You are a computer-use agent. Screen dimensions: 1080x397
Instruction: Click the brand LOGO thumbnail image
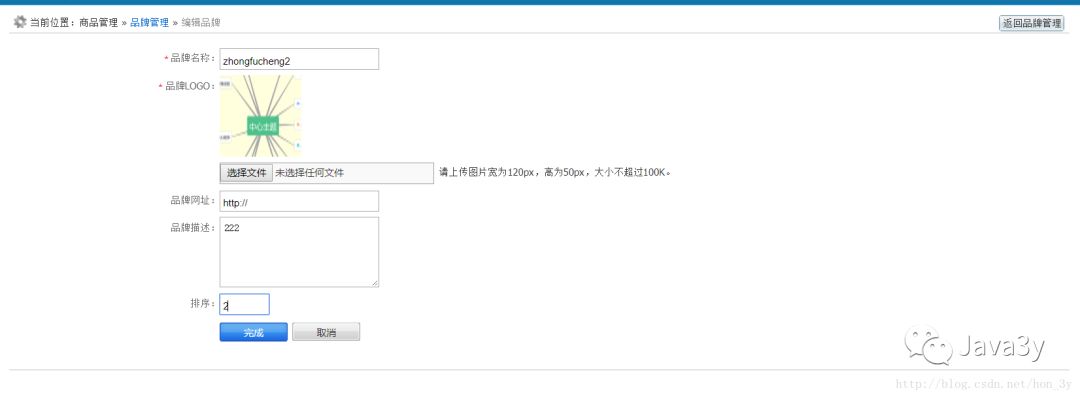point(260,117)
